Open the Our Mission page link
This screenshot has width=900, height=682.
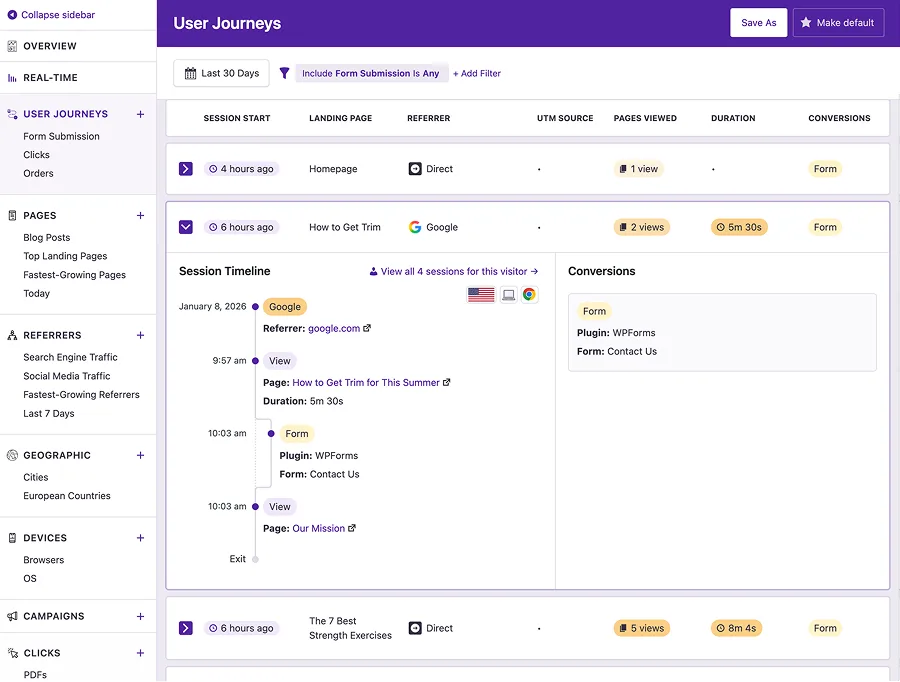(x=319, y=528)
